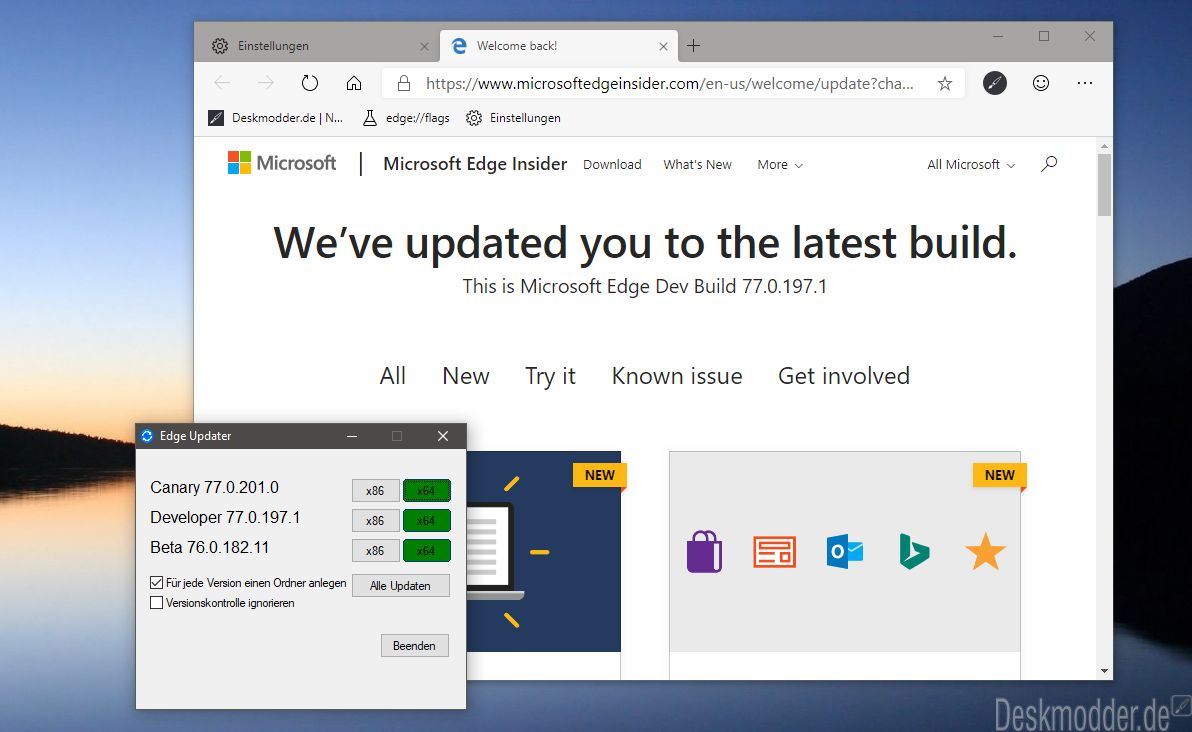The width and height of the screenshot is (1192, 732).
Task: Click the vertical scrollbar thumb
Action: pos(1104,185)
